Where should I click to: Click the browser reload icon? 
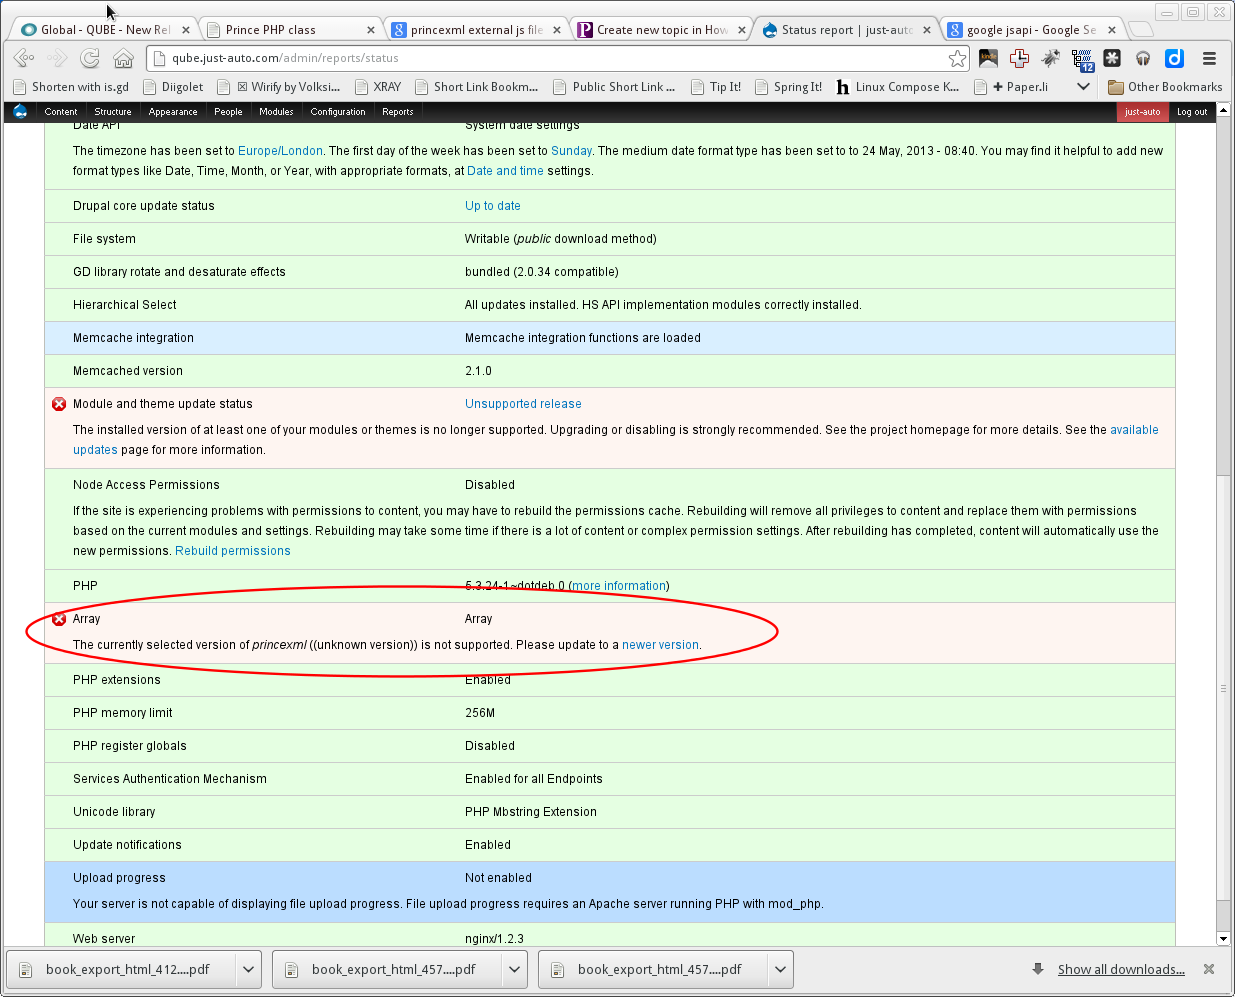(90, 58)
